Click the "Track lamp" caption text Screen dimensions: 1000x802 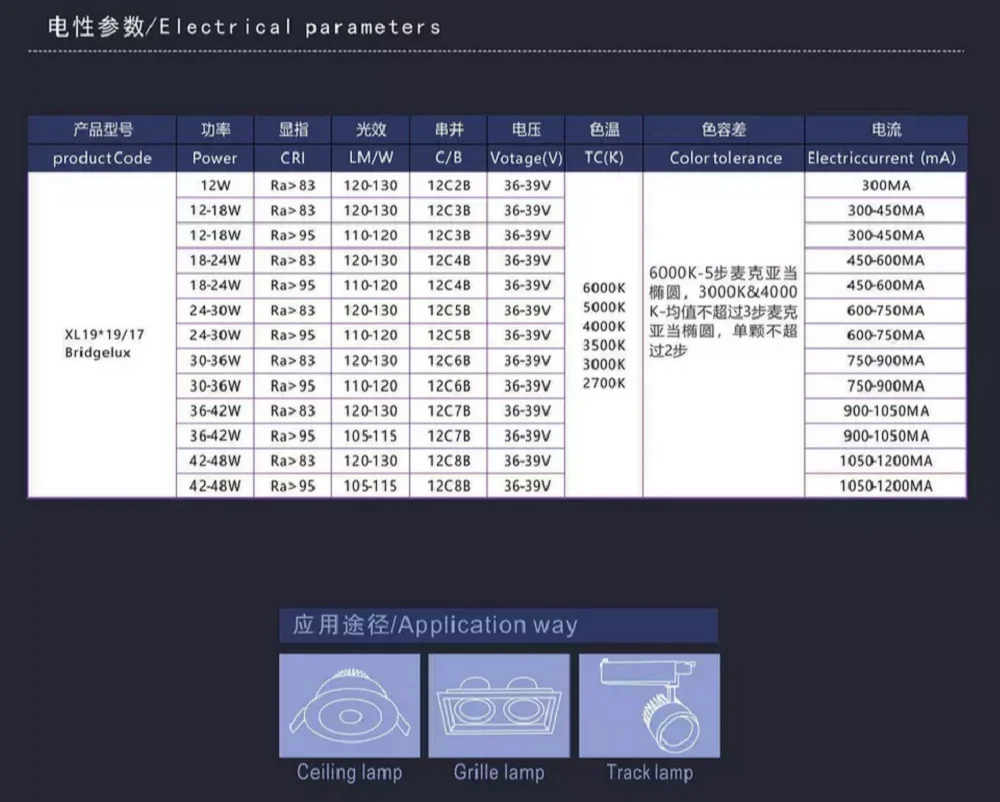(649, 773)
